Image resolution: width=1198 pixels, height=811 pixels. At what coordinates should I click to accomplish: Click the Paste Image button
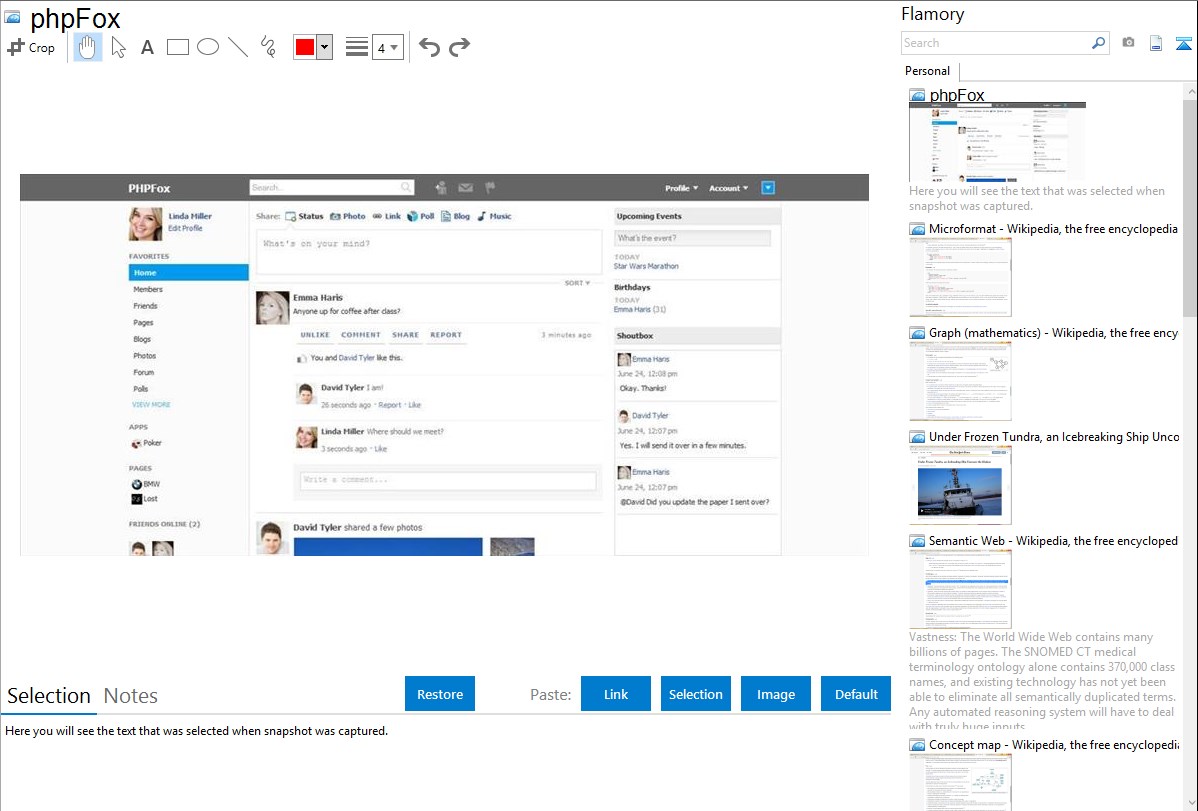(x=775, y=694)
